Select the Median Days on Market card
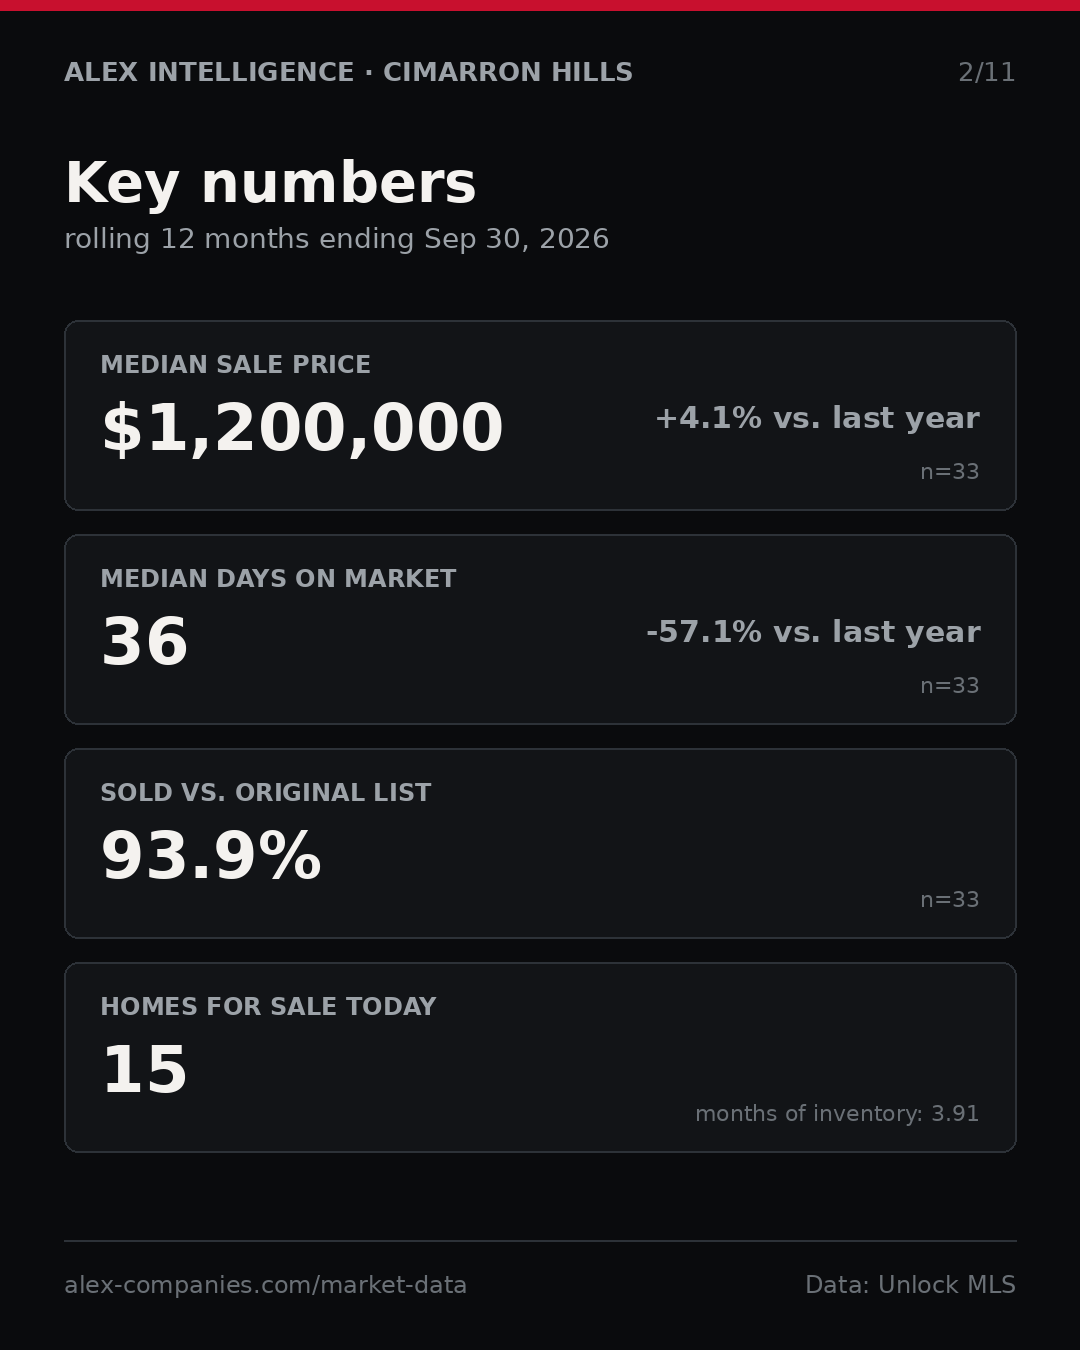This screenshot has height=1350, width=1080. pos(540,629)
